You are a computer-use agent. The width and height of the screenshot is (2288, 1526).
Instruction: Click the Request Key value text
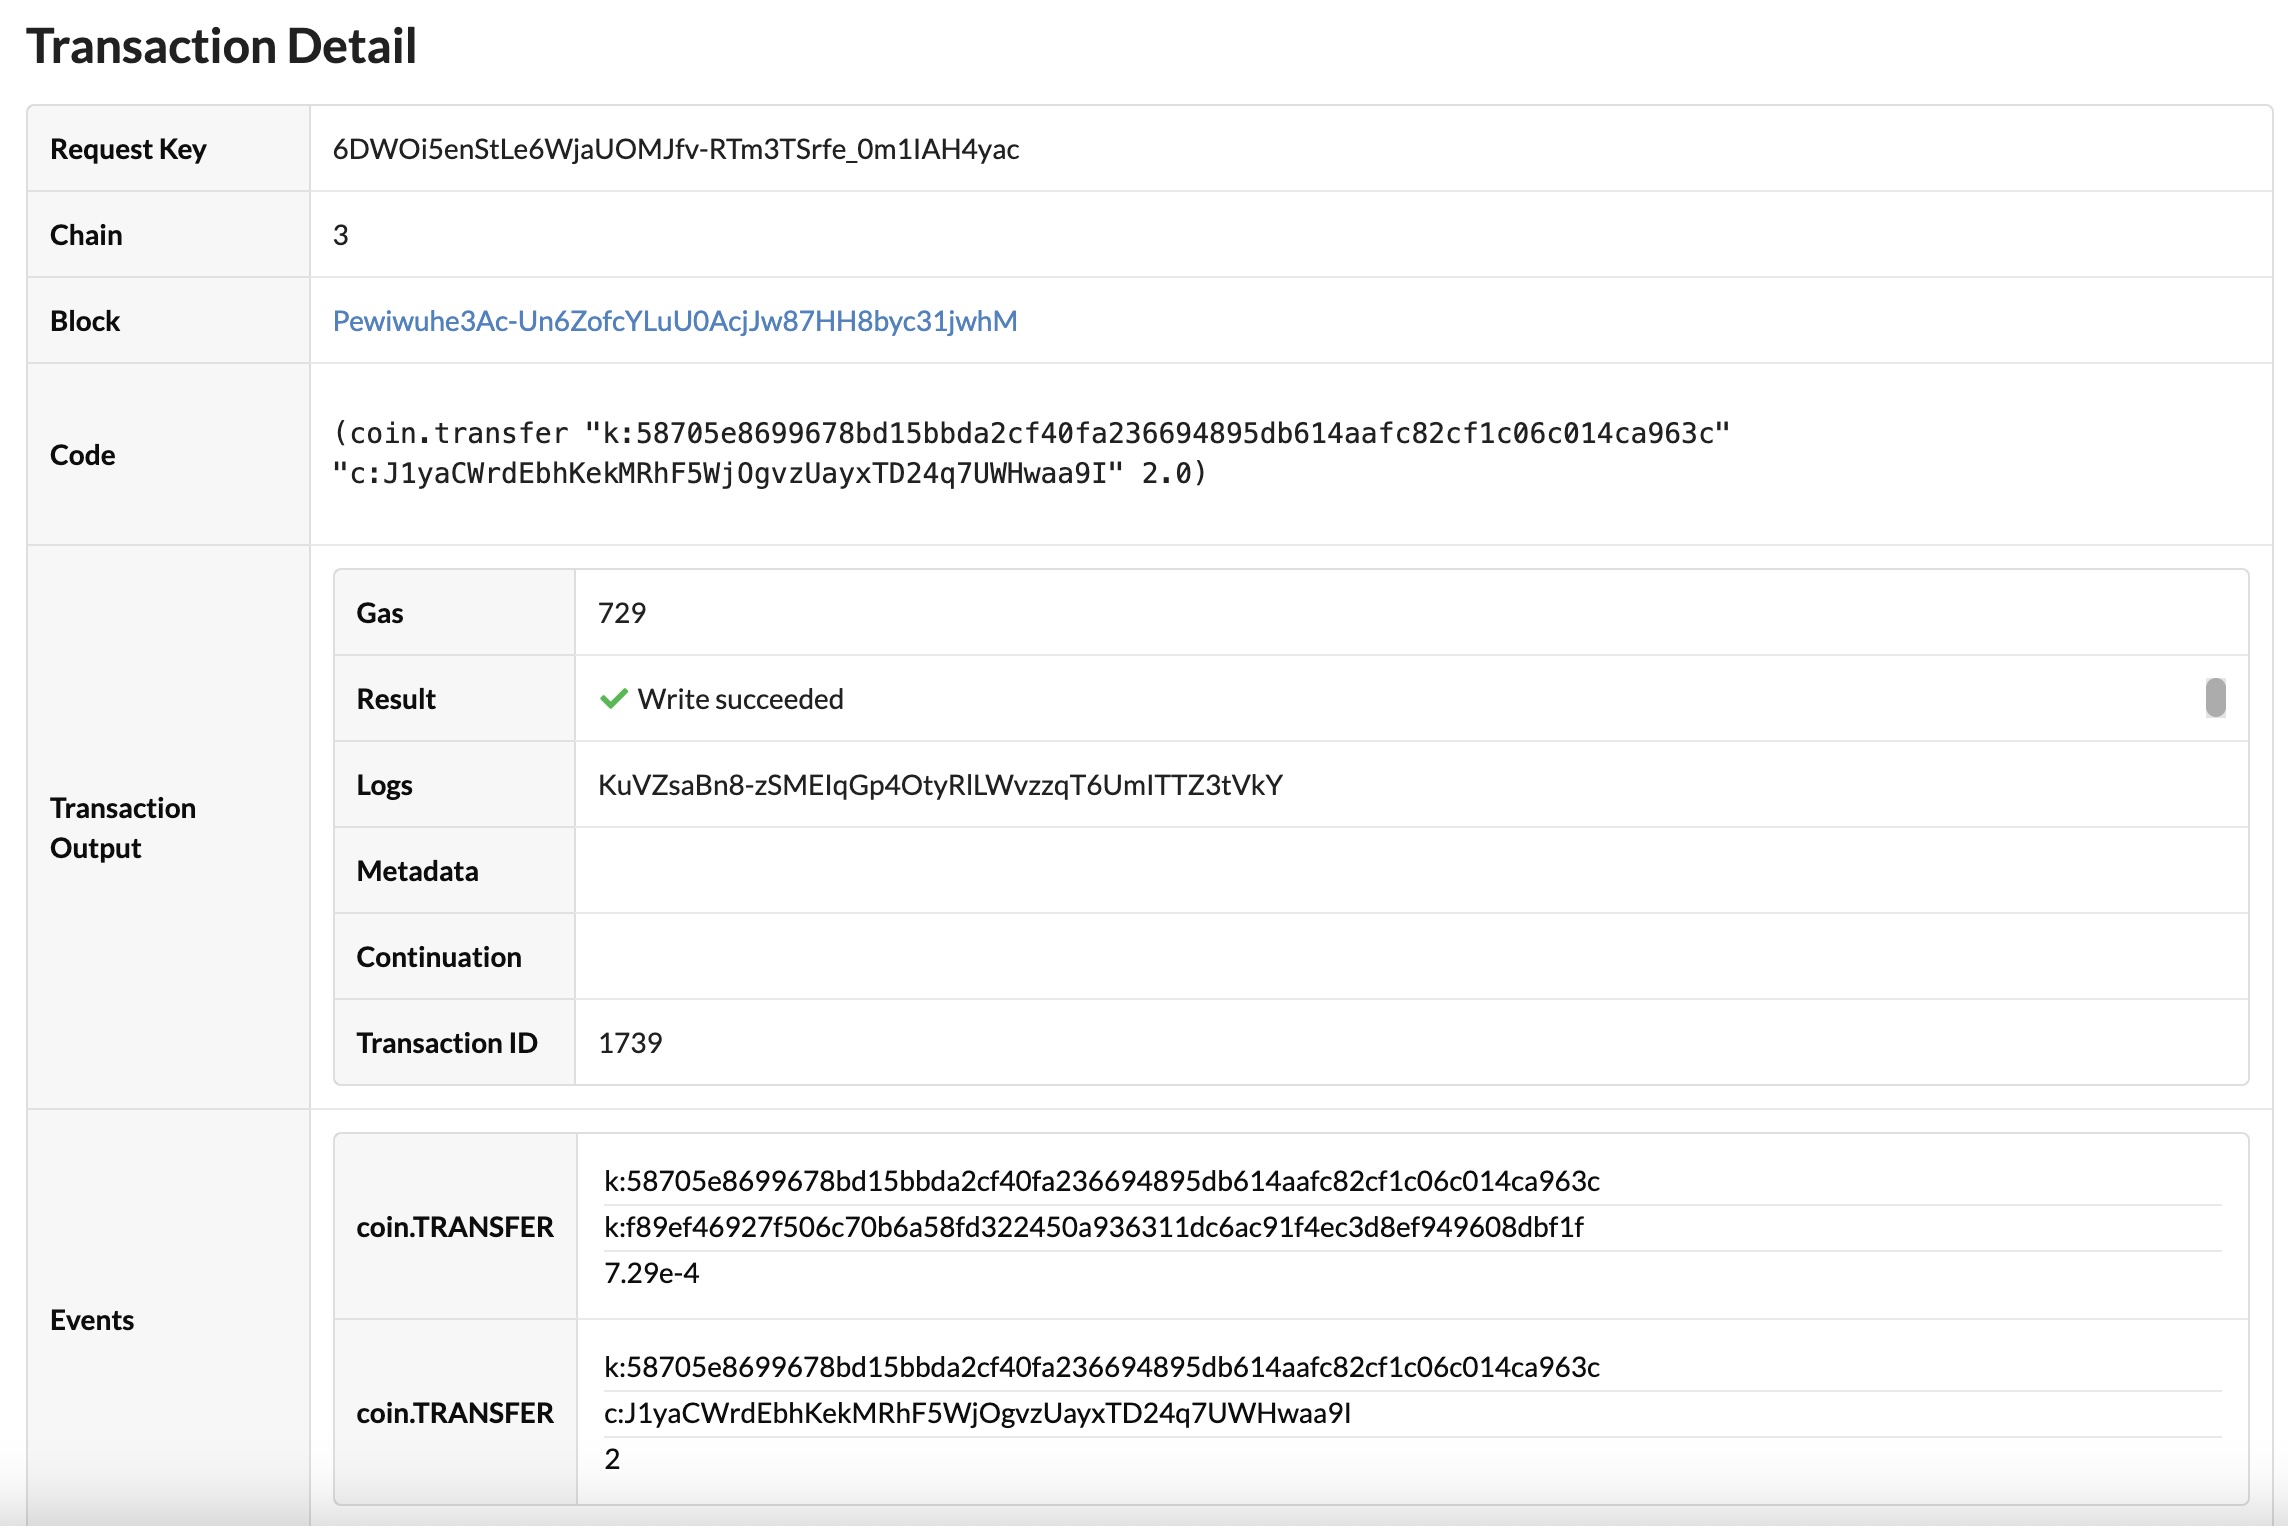(x=676, y=151)
